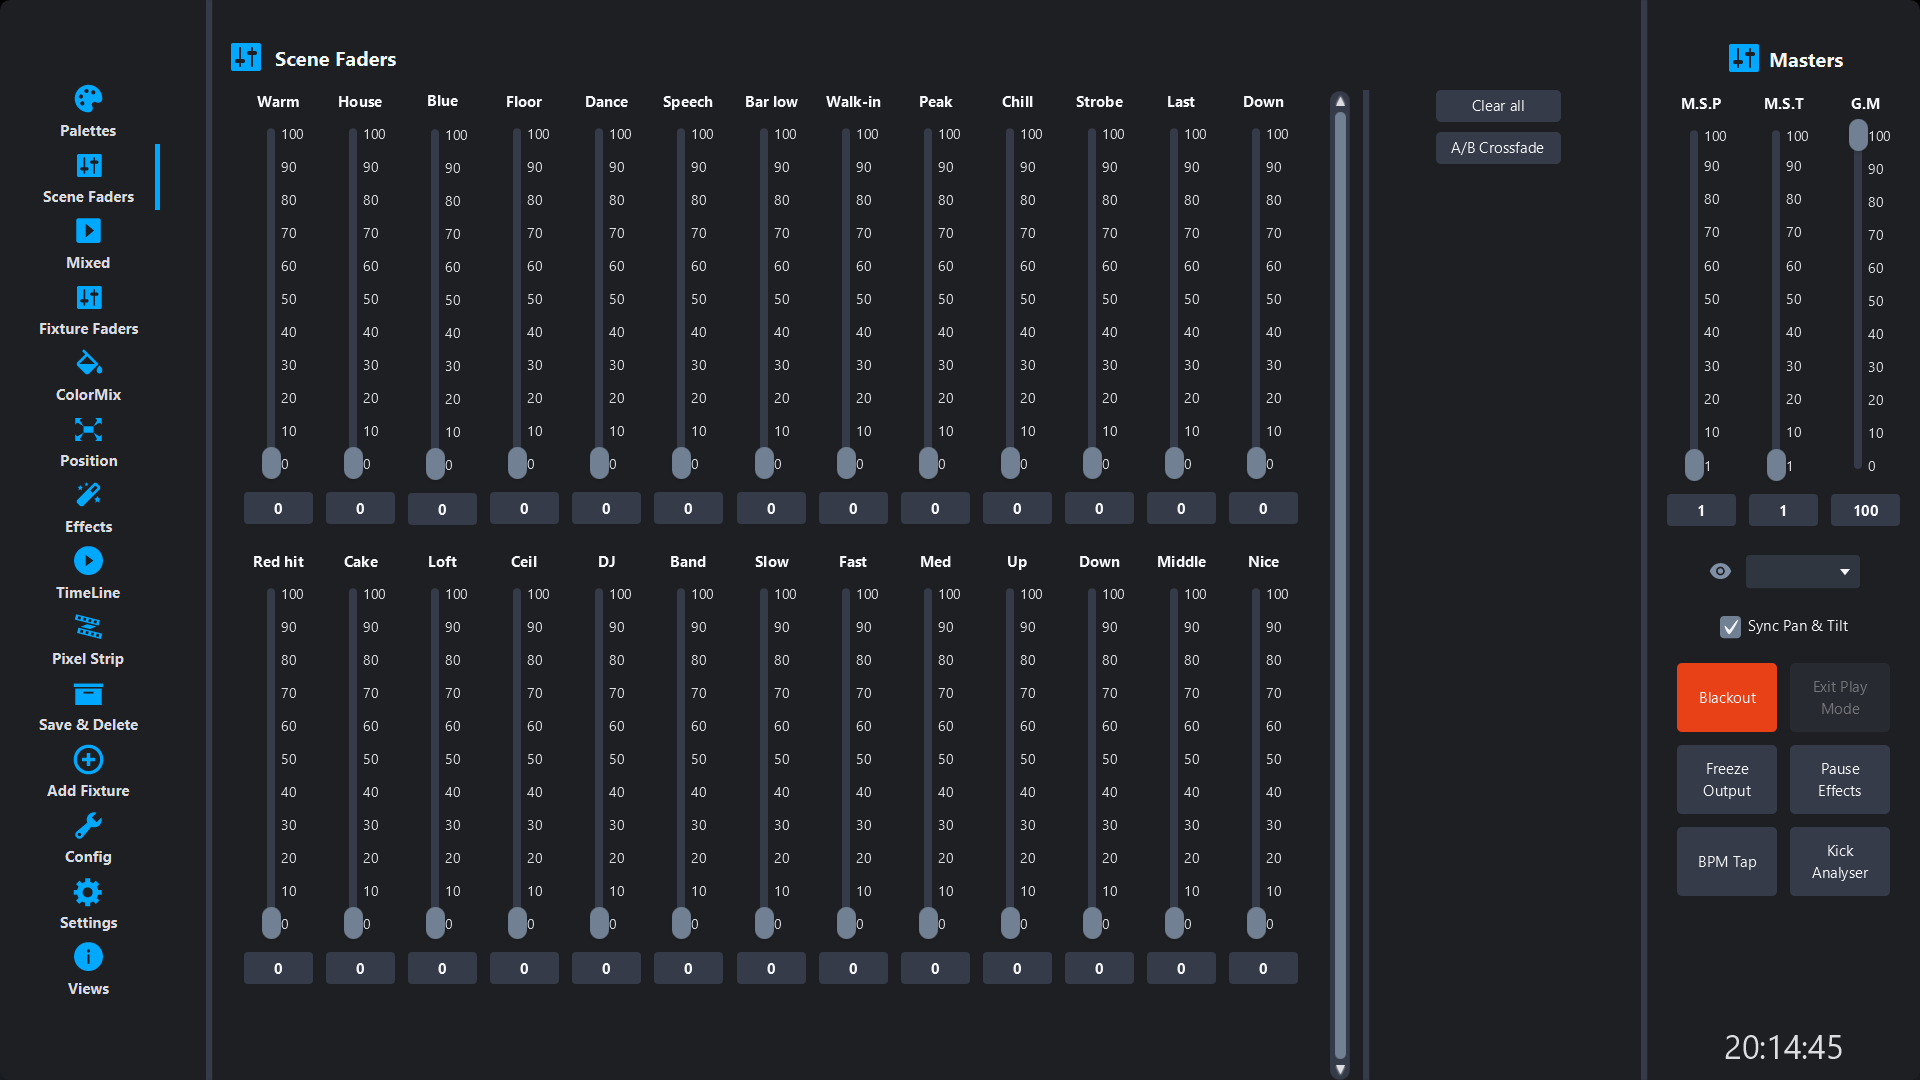The height and width of the screenshot is (1080, 1920).
Task: Open the Config wrench icon
Action: click(x=88, y=825)
